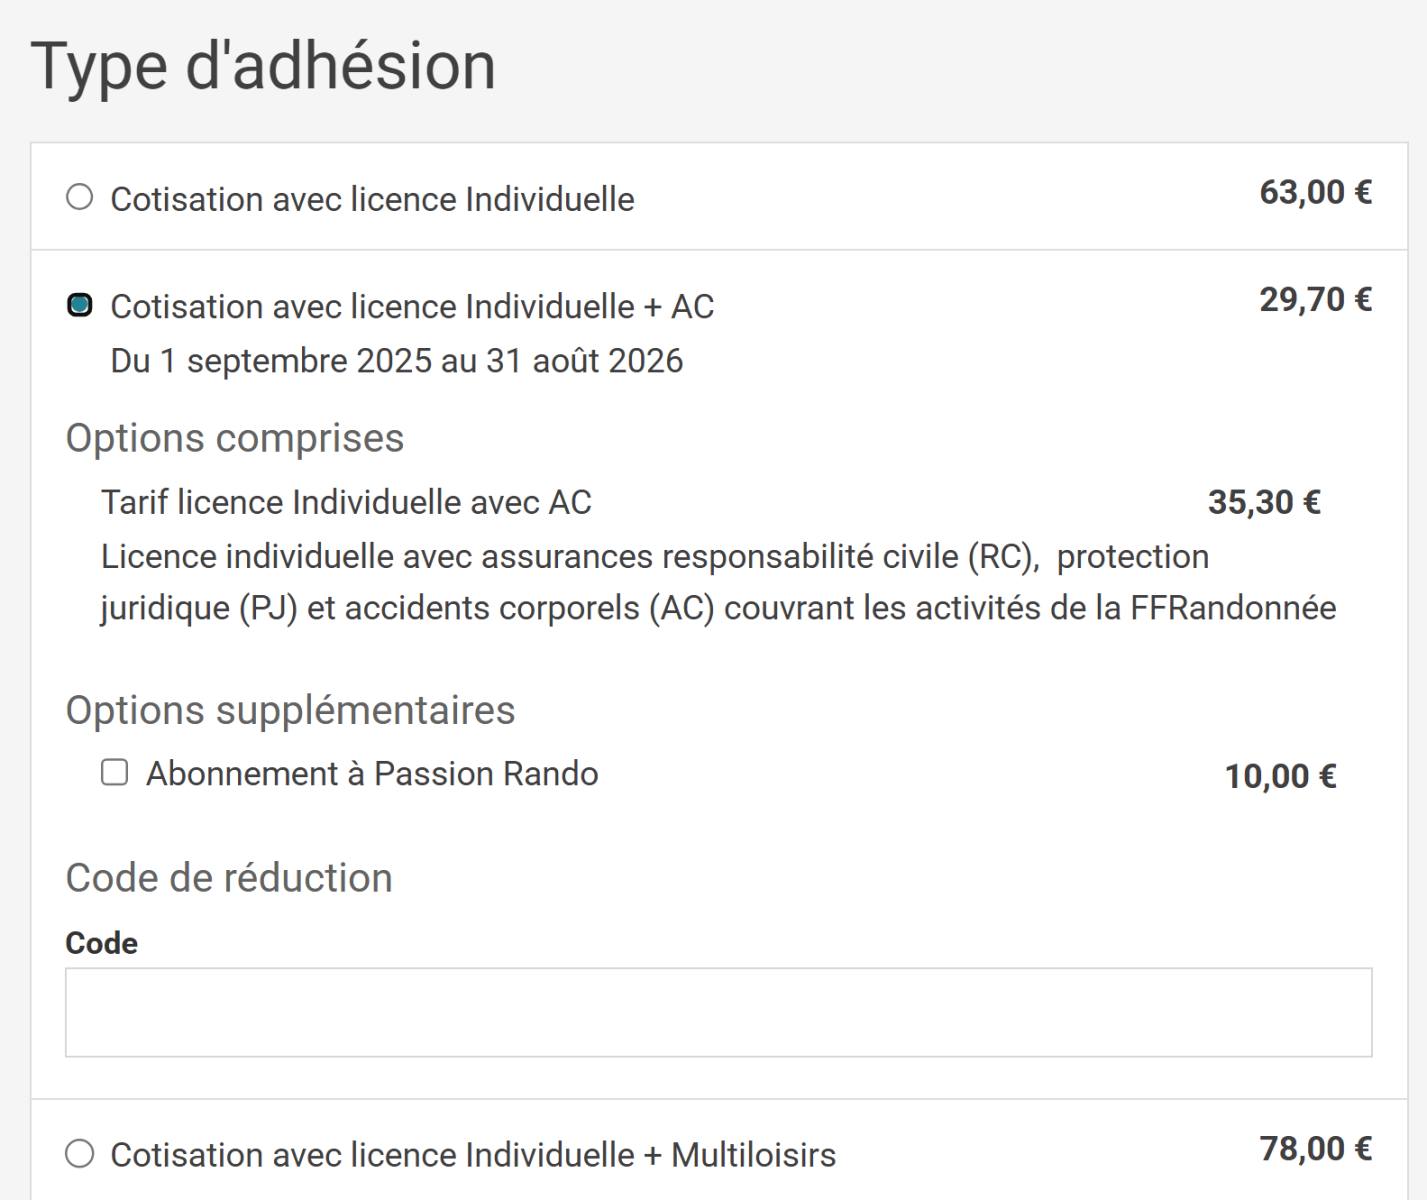Click the 'Cotisation avec licence Individuelle' label text
Image resolution: width=1427 pixels, height=1200 pixels.
coord(372,199)
